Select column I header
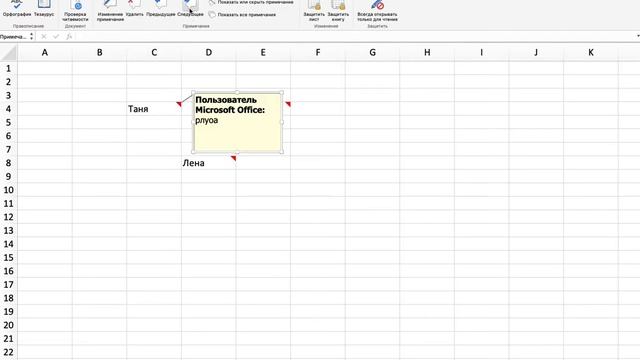The image size is (640, 360). (x=482, y=53)
